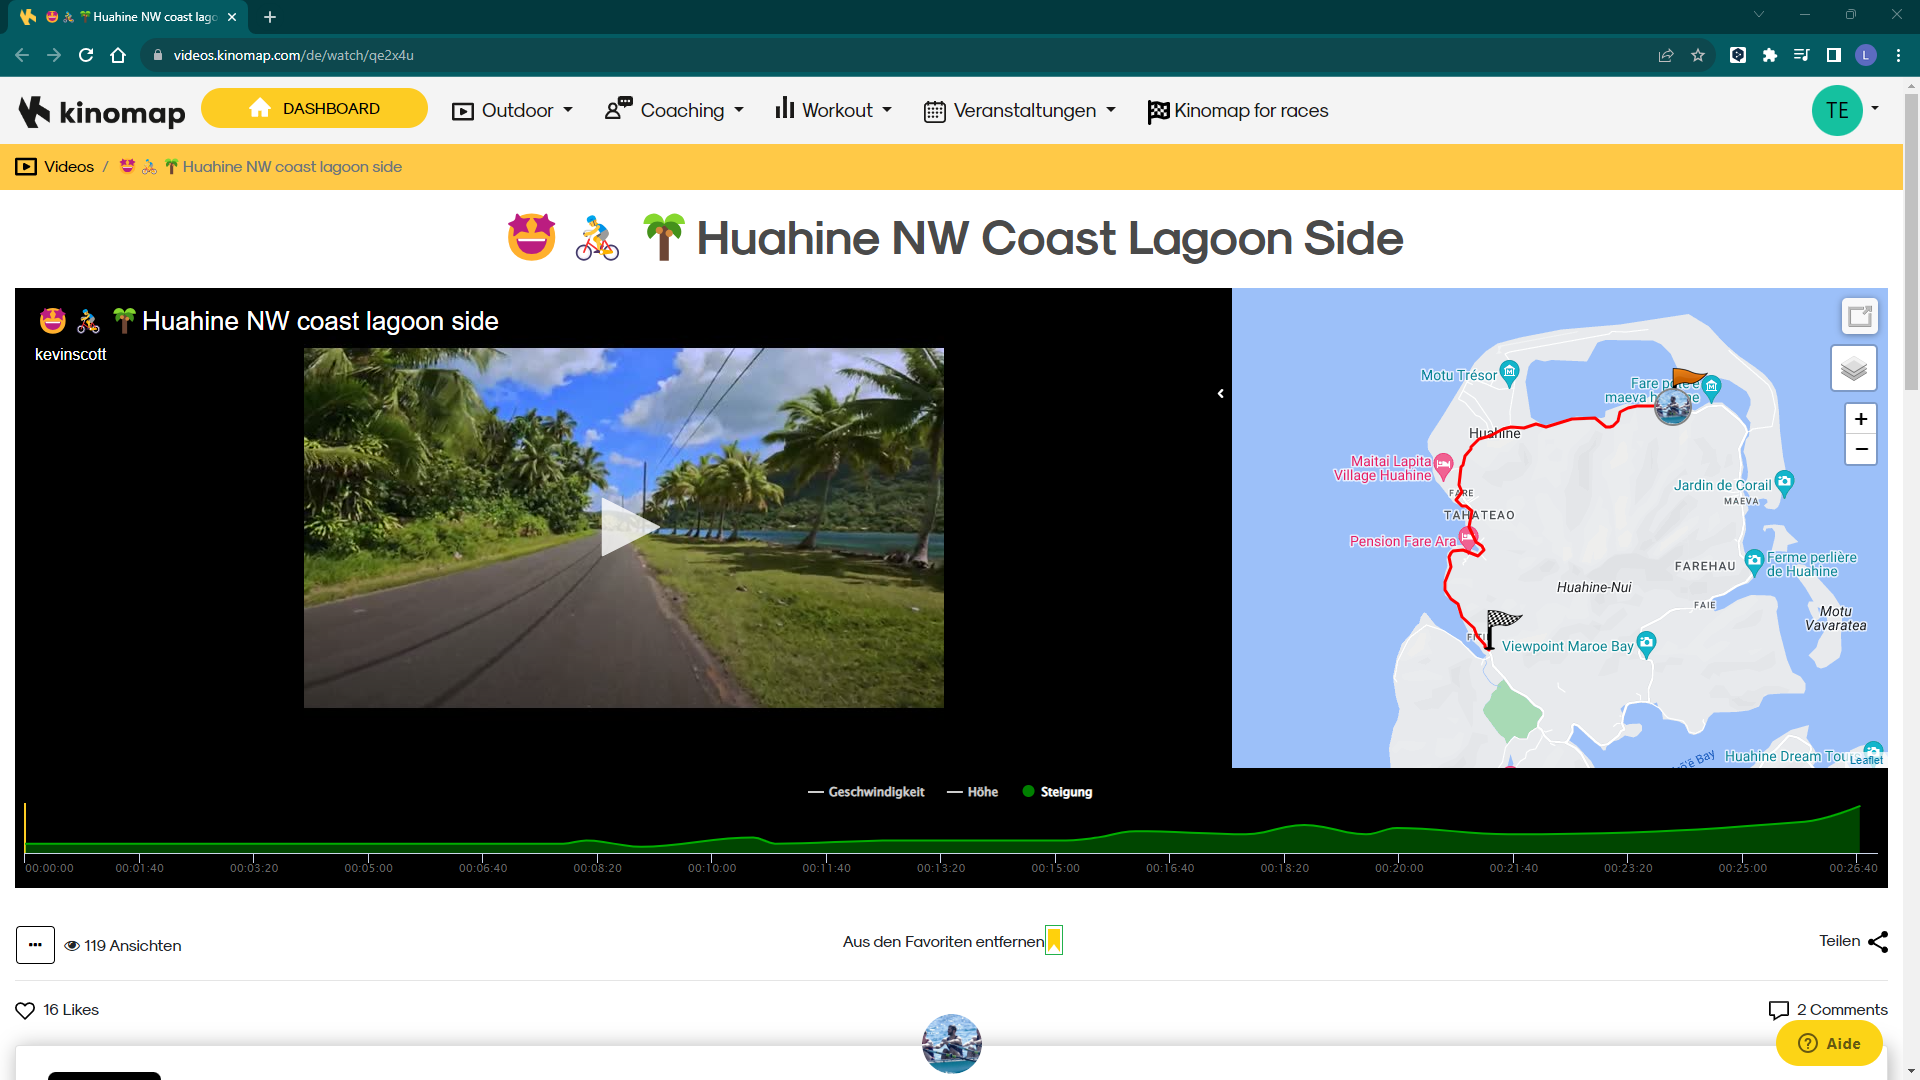Expand the Coaching dropdown
Screen dimensions: 1920x1080
click(x=675, y=111)
